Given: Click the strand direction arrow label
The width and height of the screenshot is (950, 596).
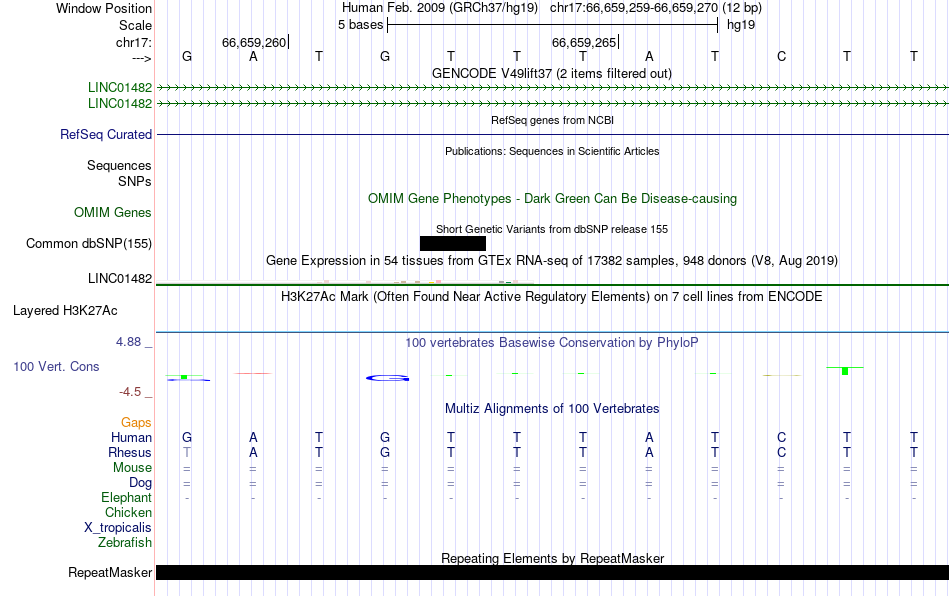Looking at the screenshot, I should pyautogui.click(x=142, y=58).
